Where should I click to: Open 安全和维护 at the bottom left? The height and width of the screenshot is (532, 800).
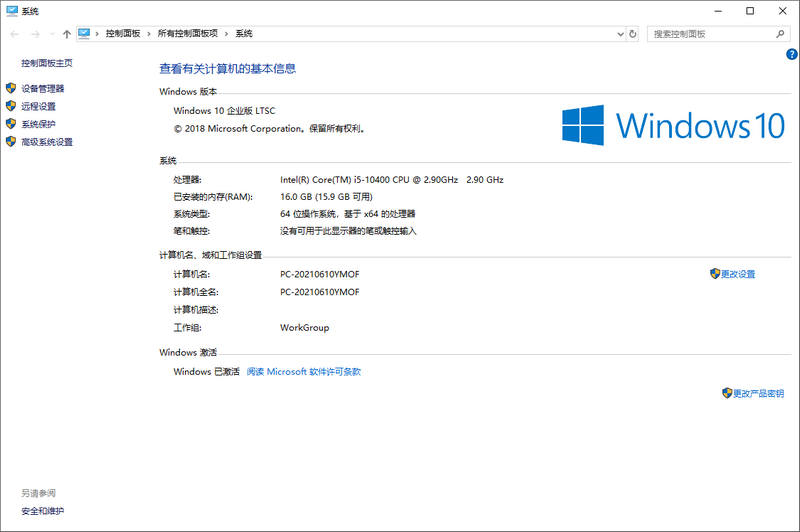(x=42, y=511)
